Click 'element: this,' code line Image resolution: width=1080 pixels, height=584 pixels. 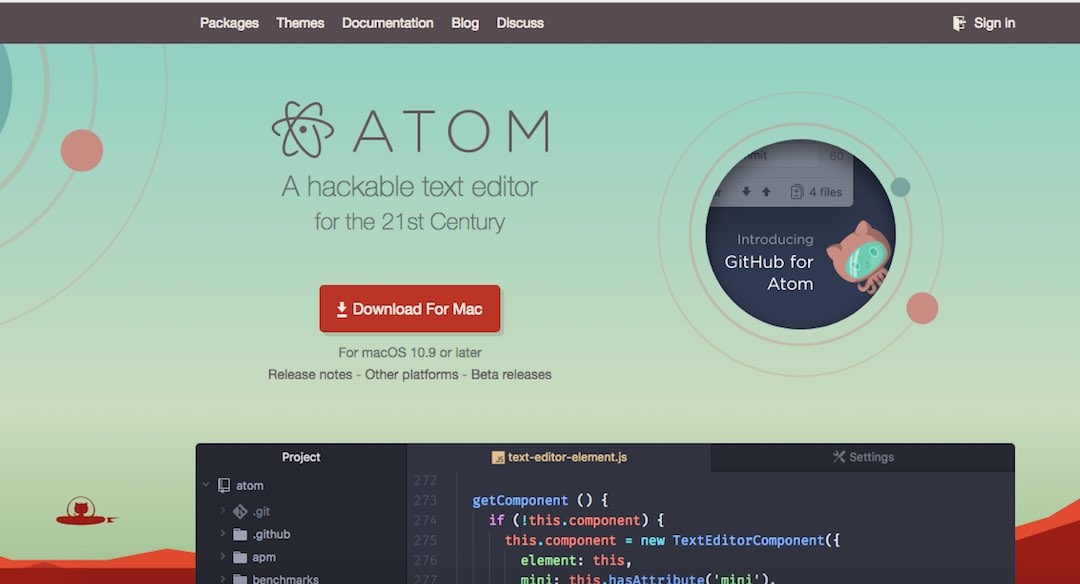tap(576, 561)
